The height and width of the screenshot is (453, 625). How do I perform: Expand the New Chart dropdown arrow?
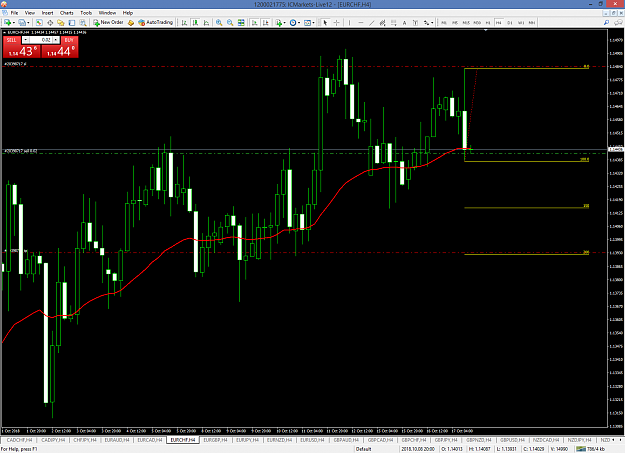(14, 23)
